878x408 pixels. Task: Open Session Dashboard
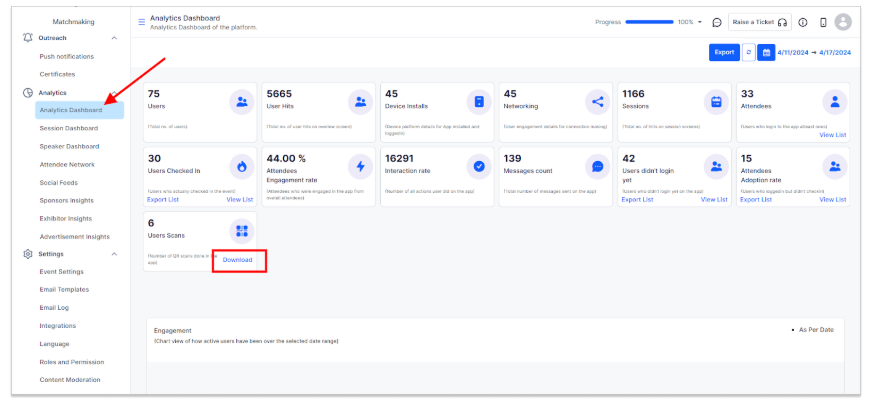pos(68,129)
